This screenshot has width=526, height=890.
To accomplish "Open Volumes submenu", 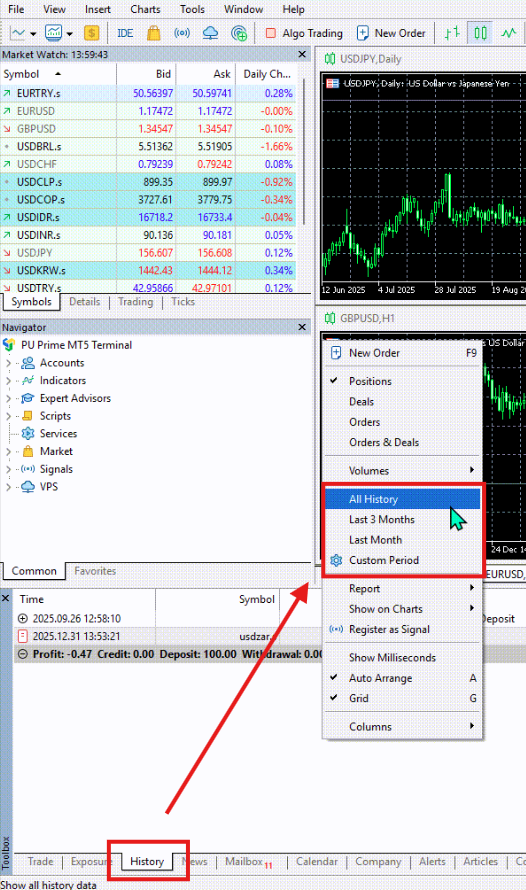I will 403,471.
